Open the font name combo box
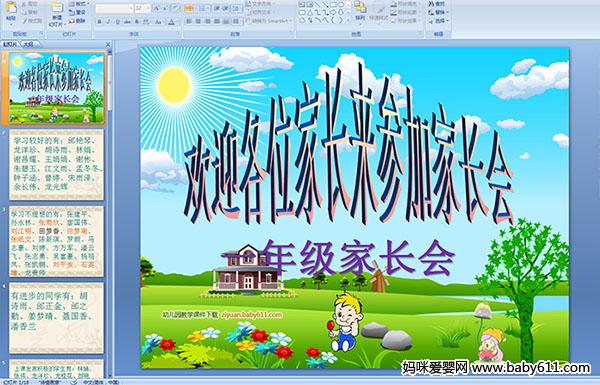This screenshot has height=385, width=600. 114,8
